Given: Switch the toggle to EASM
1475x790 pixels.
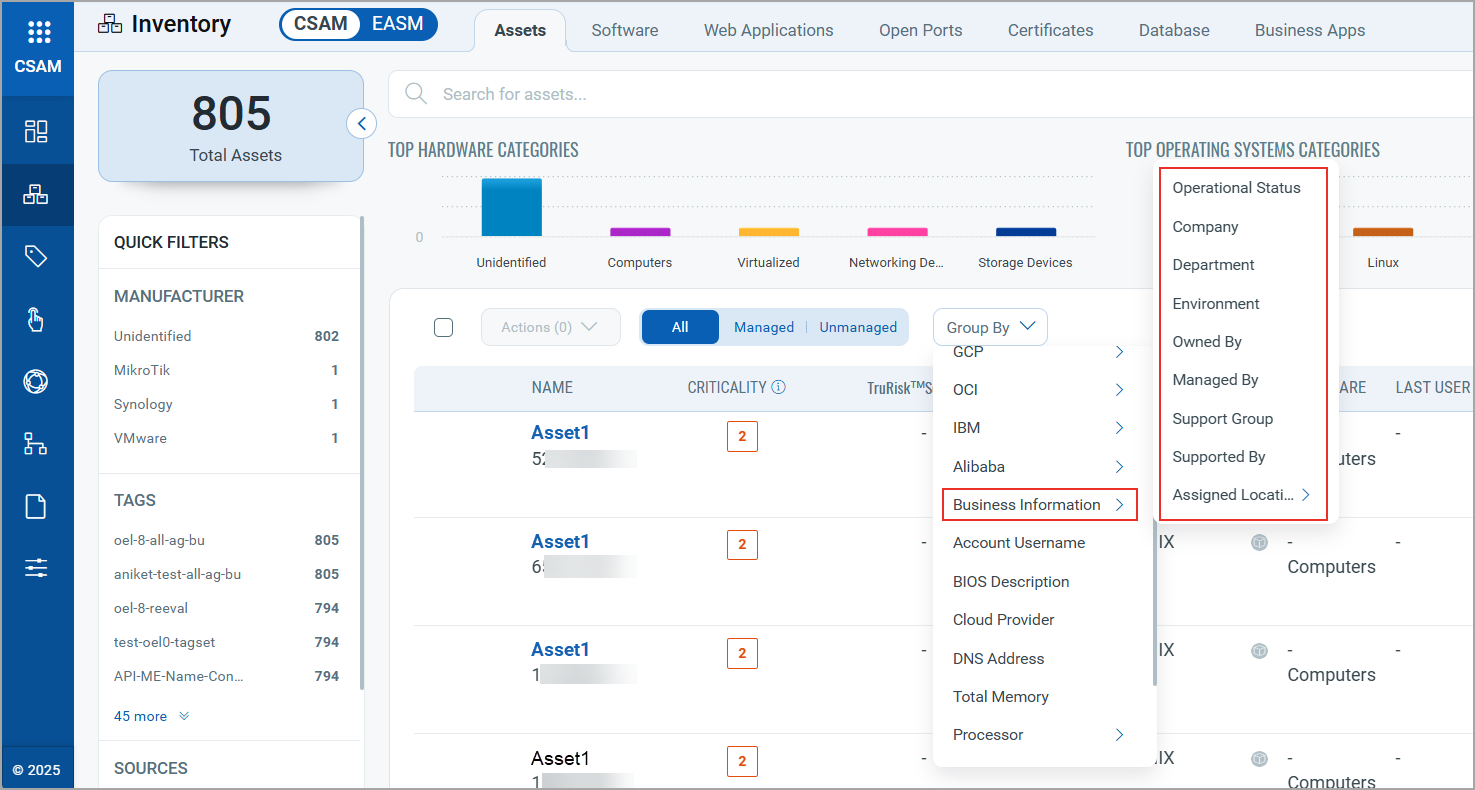Looking at the screenshot, I should coord(397,24).
